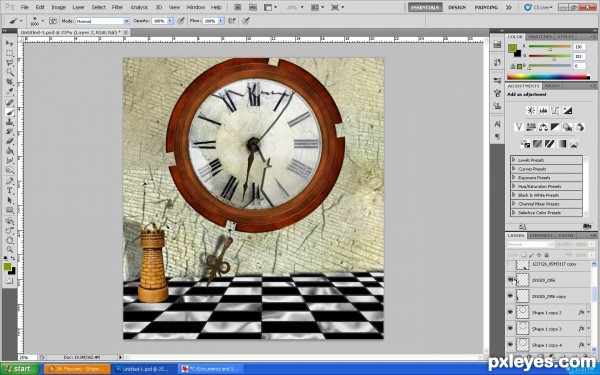600x375 pixels.
Task: Show the hidden 1227126 copy layer
Action: 510,264
